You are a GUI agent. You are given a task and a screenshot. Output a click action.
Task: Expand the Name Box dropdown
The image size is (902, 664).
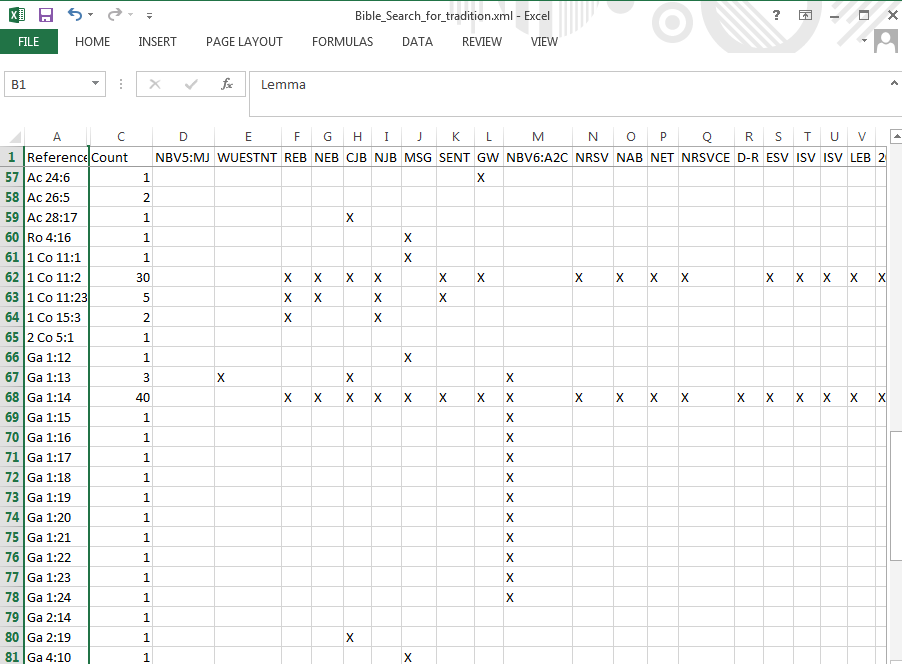pos(95,84)
